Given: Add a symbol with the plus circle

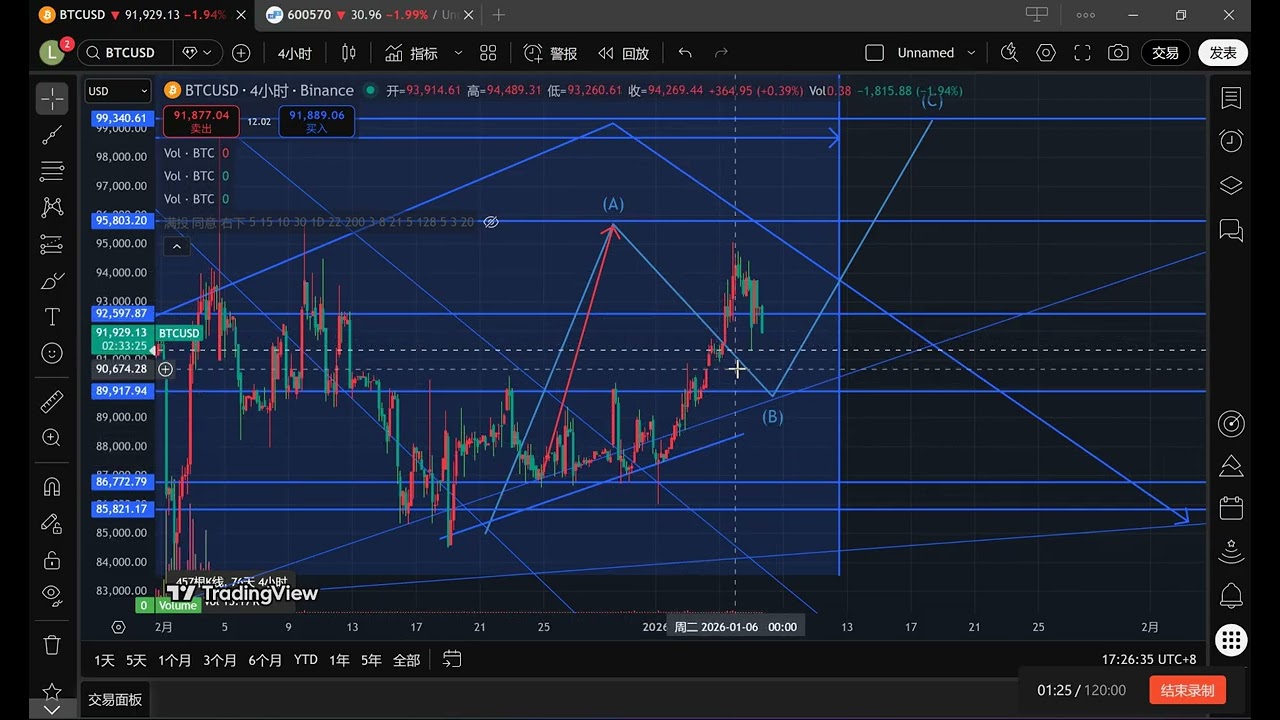Looking at the screenshot, I should pyautogui.click(x=241, y=53).
